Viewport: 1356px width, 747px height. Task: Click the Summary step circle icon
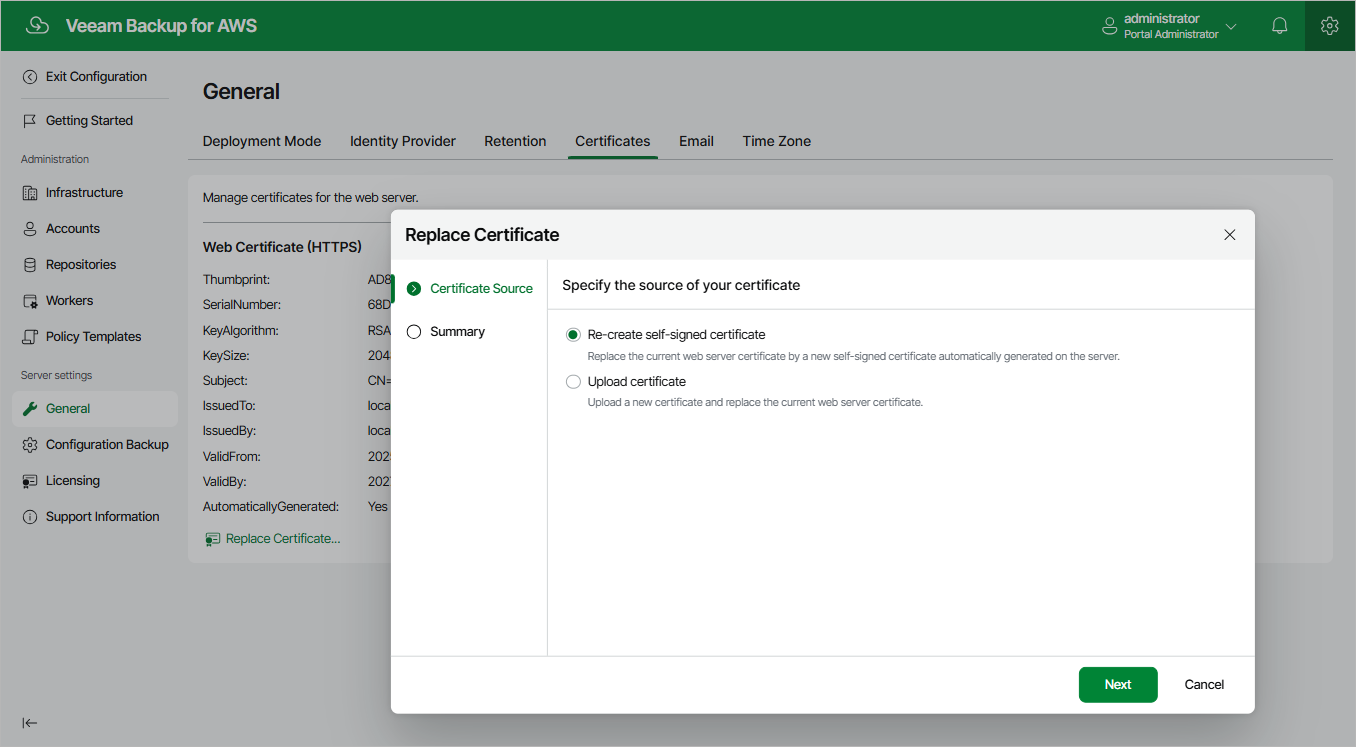tap(414, 332)
